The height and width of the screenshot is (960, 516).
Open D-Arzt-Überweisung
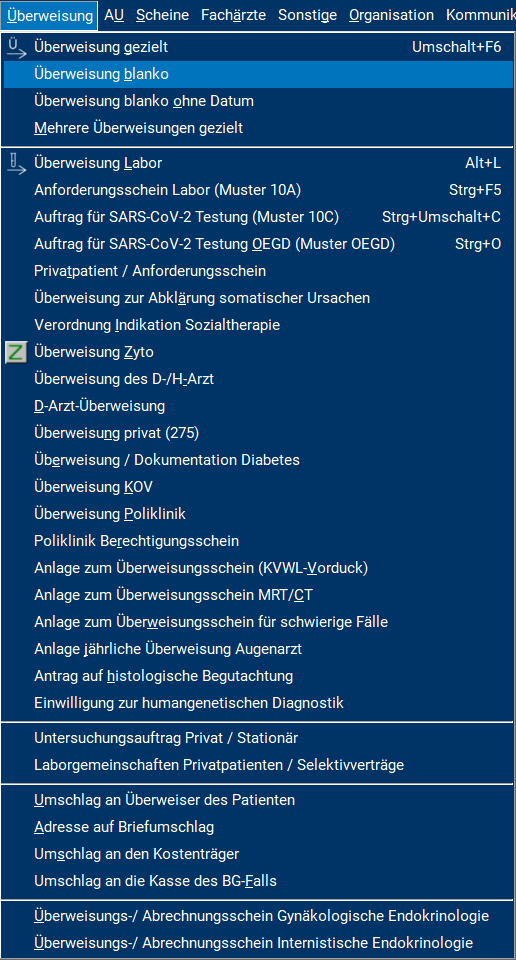[x=258, y=407]
